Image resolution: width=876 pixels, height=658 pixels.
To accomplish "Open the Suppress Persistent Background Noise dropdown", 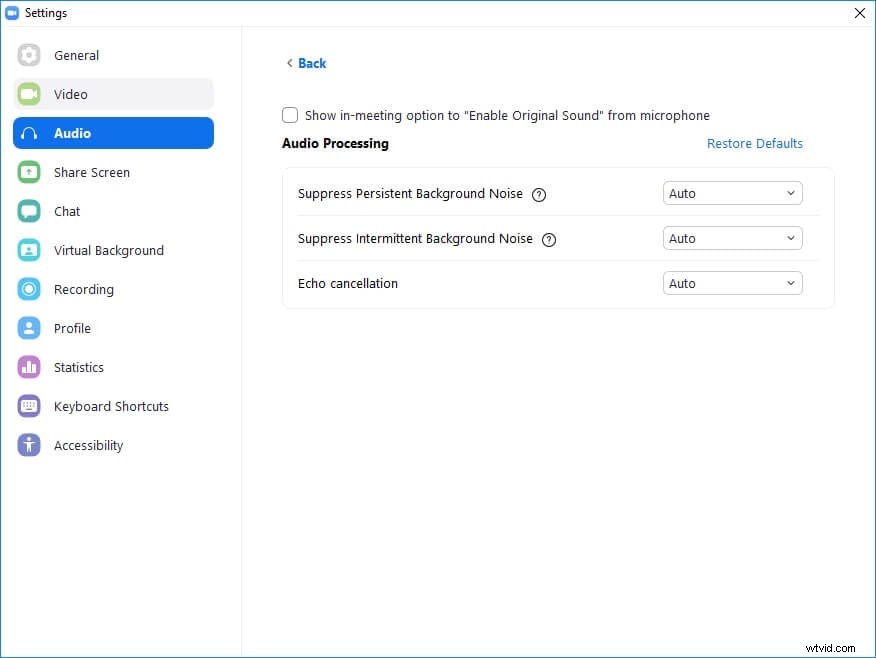I will click(732, 193).
